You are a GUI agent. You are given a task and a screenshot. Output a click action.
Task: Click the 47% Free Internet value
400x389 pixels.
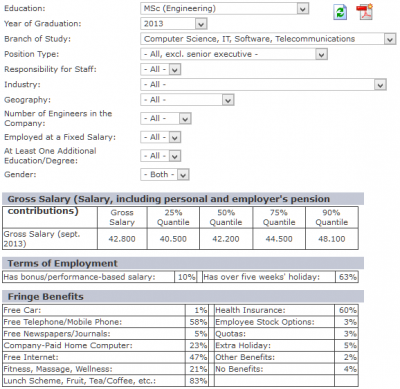(198, 357)
